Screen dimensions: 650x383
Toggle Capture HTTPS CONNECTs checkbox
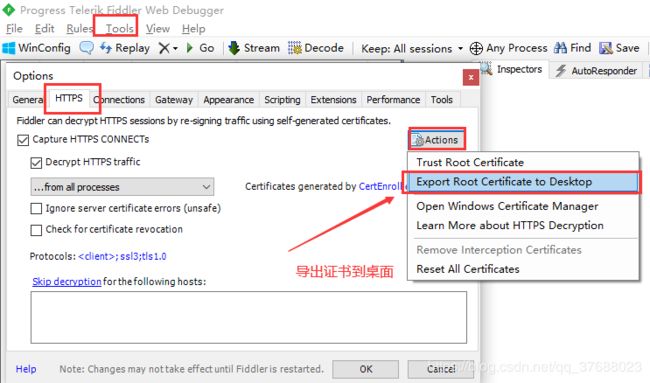point(23,140)
